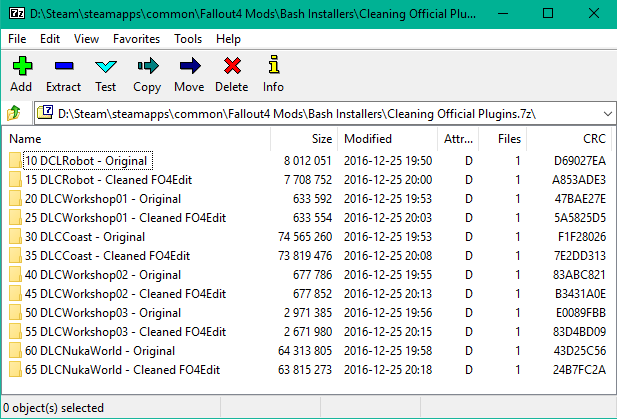Select 15 DLCRobot - Cleaned FO4Edit name
This screenshot has width=617, height=419.
109,180
